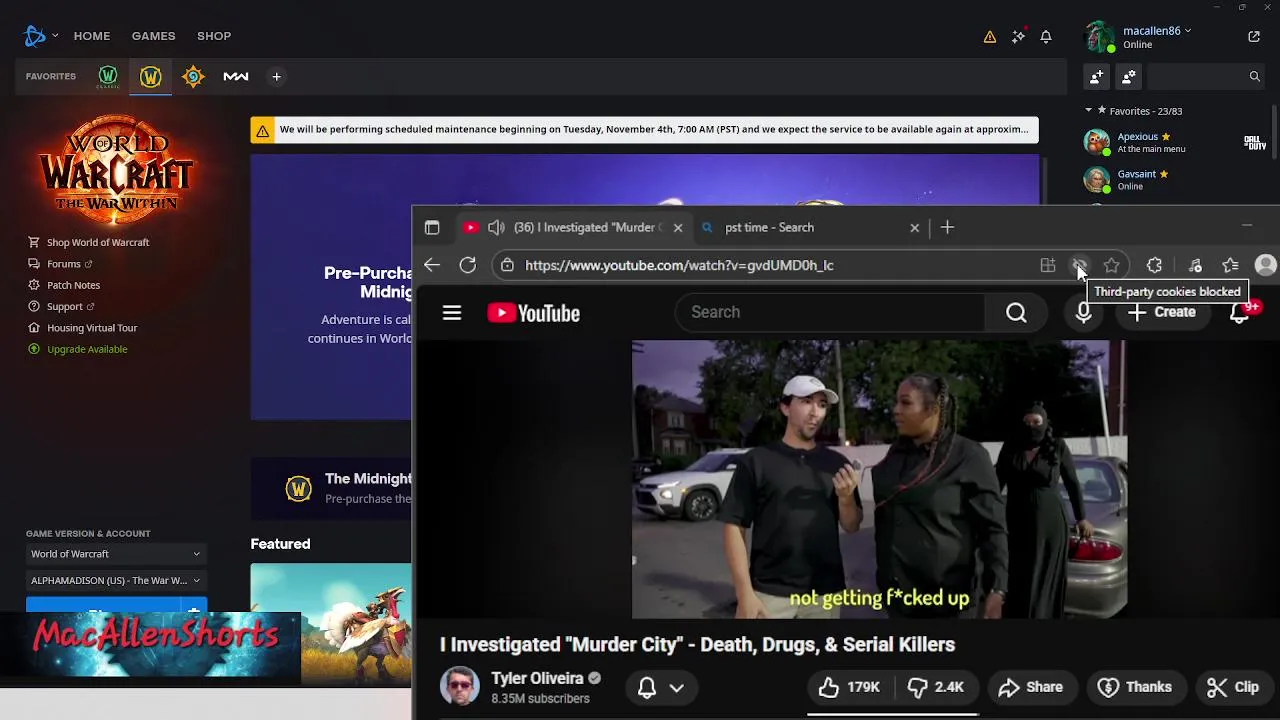Close the pst time Search tab
Viewport: 1280px width, 720px height.
[914, 228]
